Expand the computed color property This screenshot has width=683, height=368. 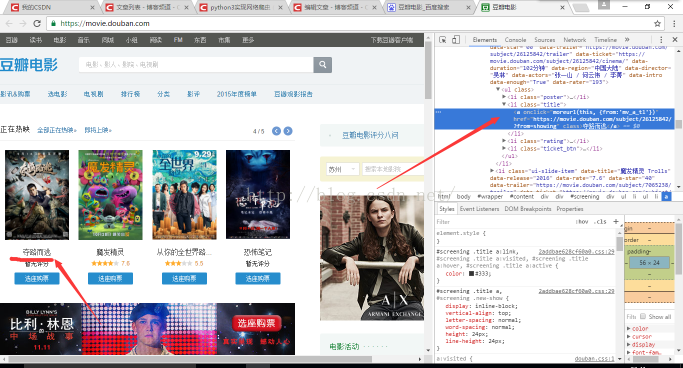pyautogui.click(x=629, y=328)
